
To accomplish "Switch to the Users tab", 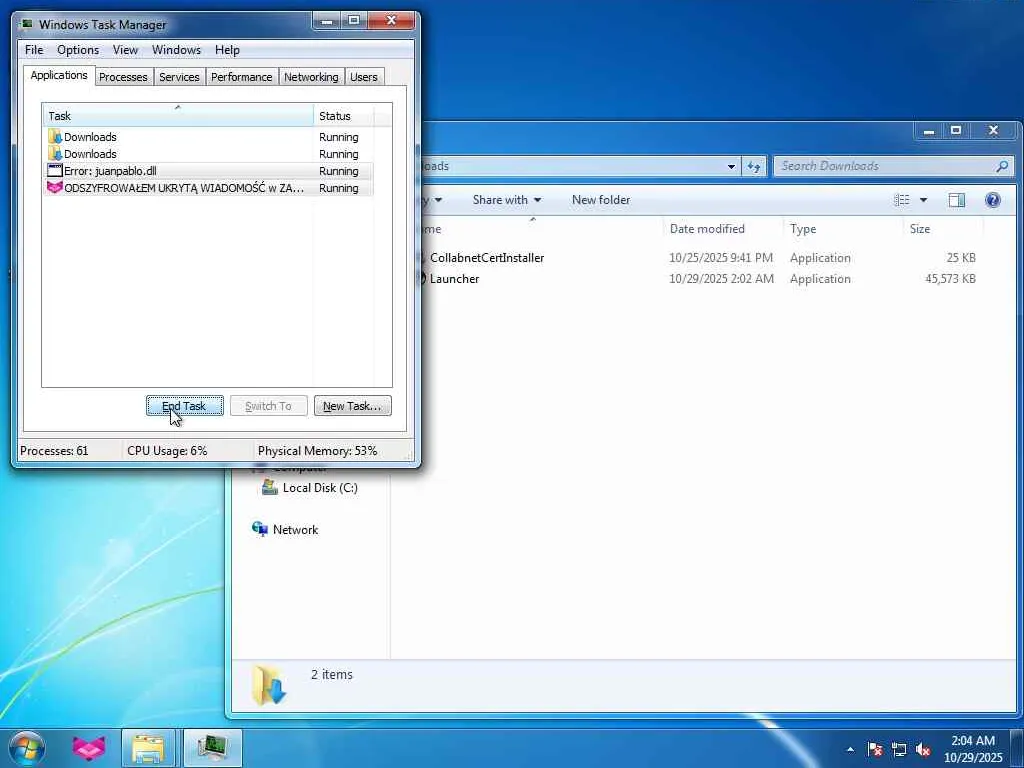I will click(364, 77).
